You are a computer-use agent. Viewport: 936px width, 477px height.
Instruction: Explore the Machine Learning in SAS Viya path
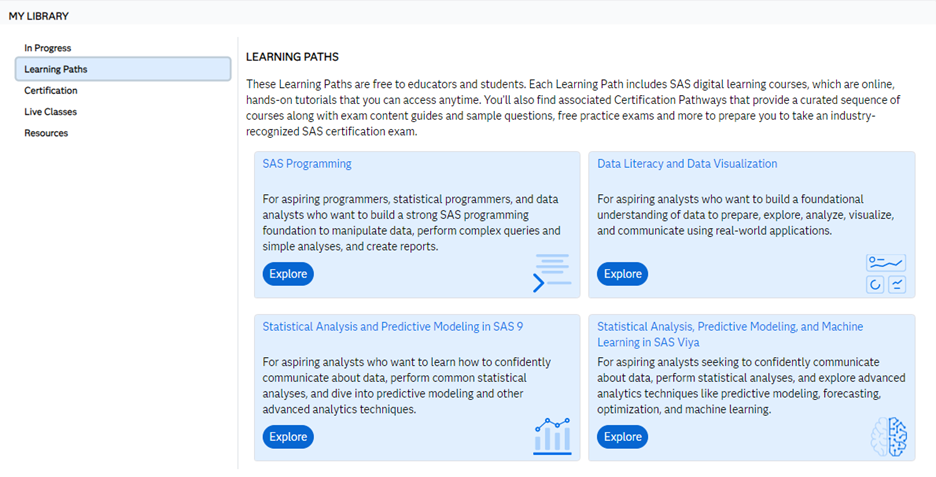[x=622, y=437]
